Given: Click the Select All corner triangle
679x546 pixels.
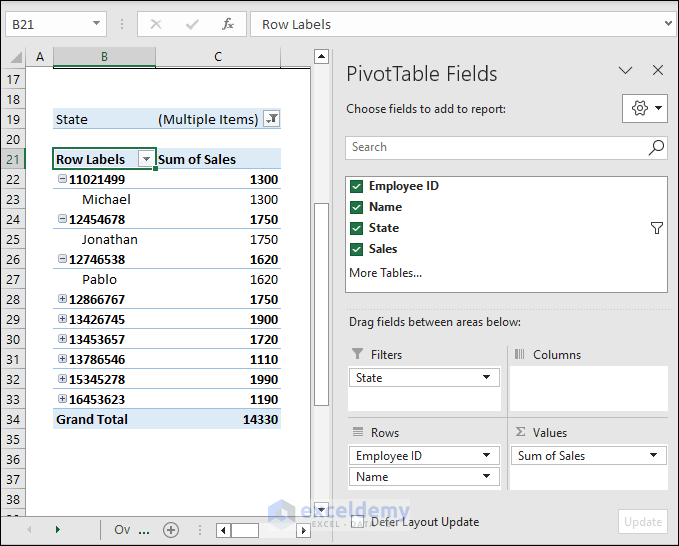Looking at the screenshot, I should (16, 57).
